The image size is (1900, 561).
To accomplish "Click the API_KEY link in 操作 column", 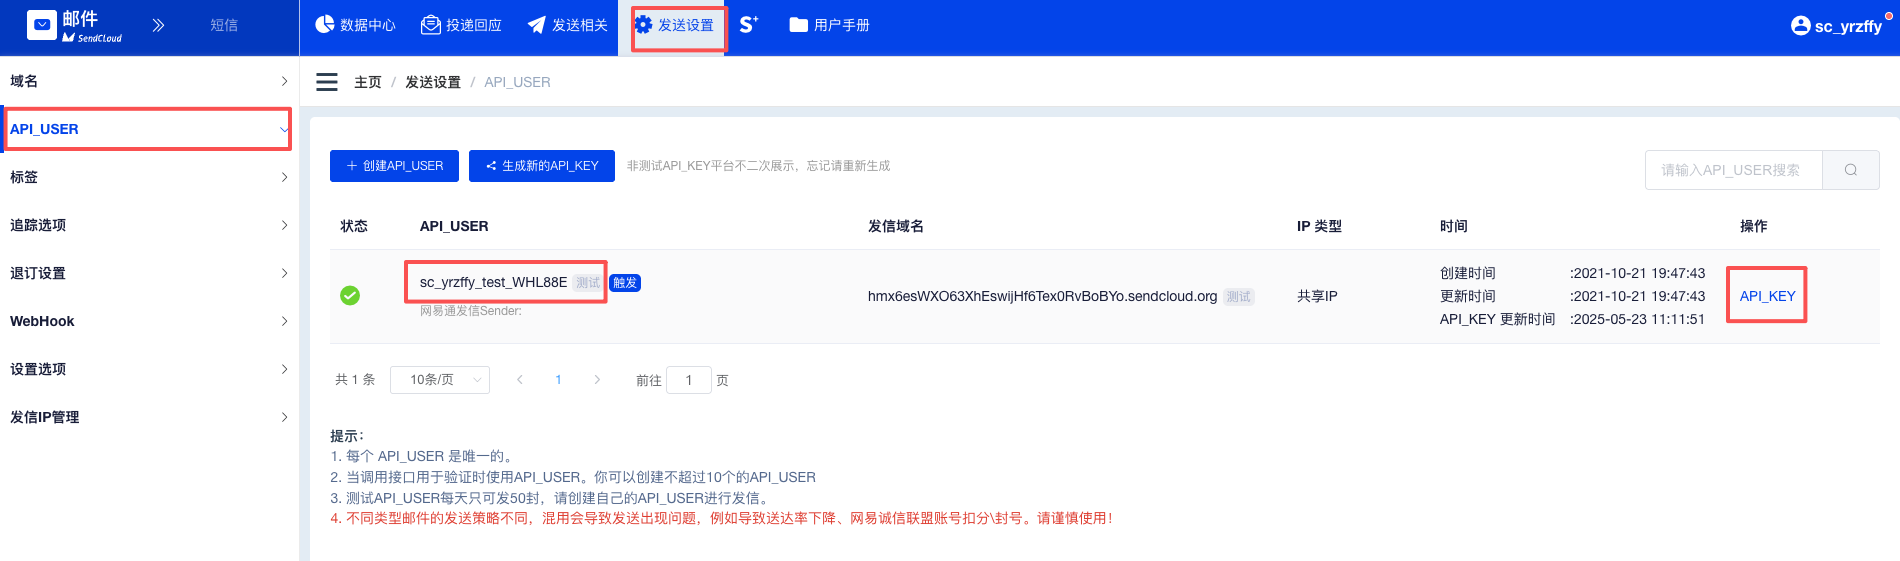I will point(1767,296).
